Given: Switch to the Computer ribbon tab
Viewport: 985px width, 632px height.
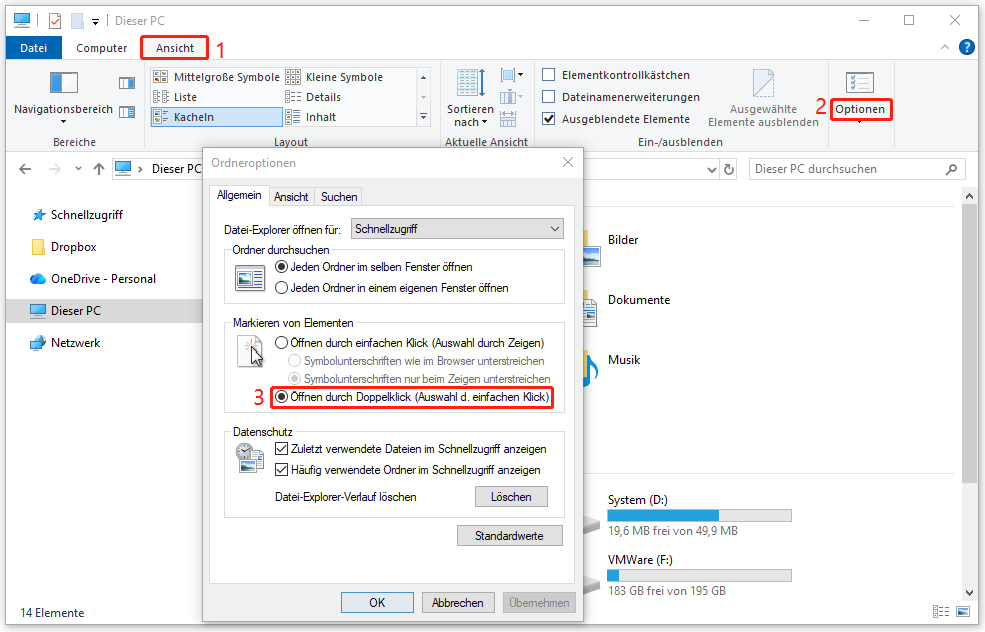Looking at the screenshot, I should [x=101, y=48].
